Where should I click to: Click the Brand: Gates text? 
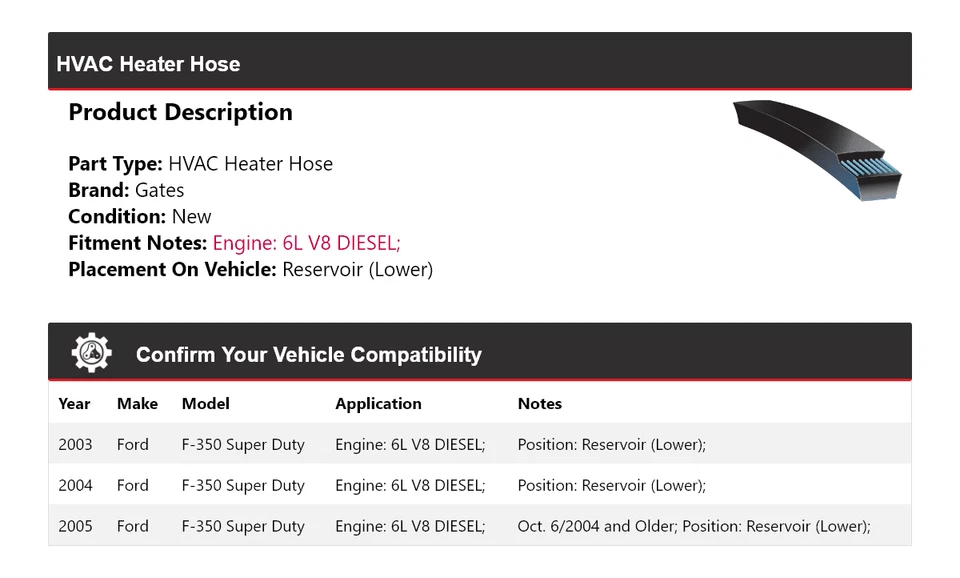pos(126,190)
